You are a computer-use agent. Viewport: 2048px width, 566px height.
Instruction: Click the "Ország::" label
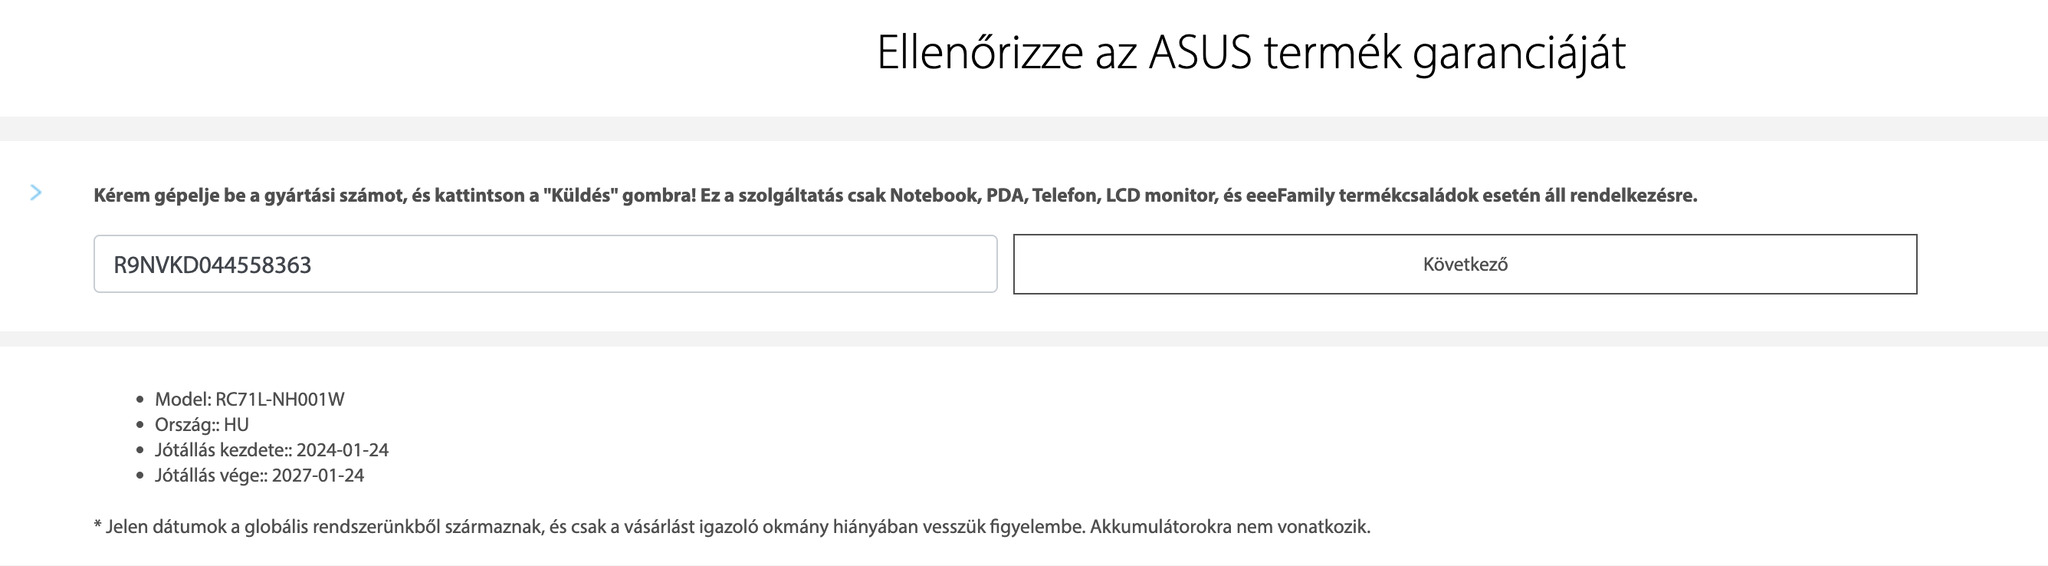click(x=187, y=425)
